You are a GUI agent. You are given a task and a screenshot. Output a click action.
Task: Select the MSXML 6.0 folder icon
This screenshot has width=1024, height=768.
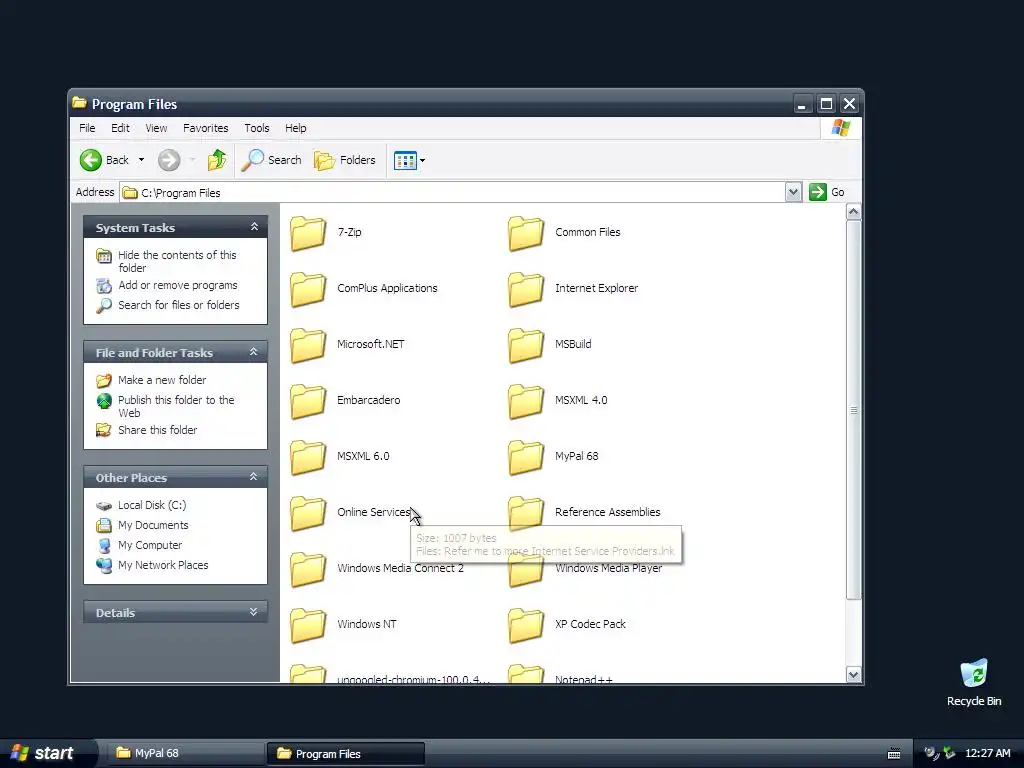[308, 456]
